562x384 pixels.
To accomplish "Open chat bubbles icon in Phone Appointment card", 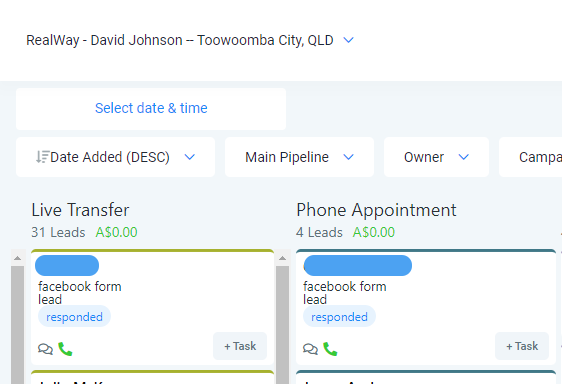I will point(310,349).
